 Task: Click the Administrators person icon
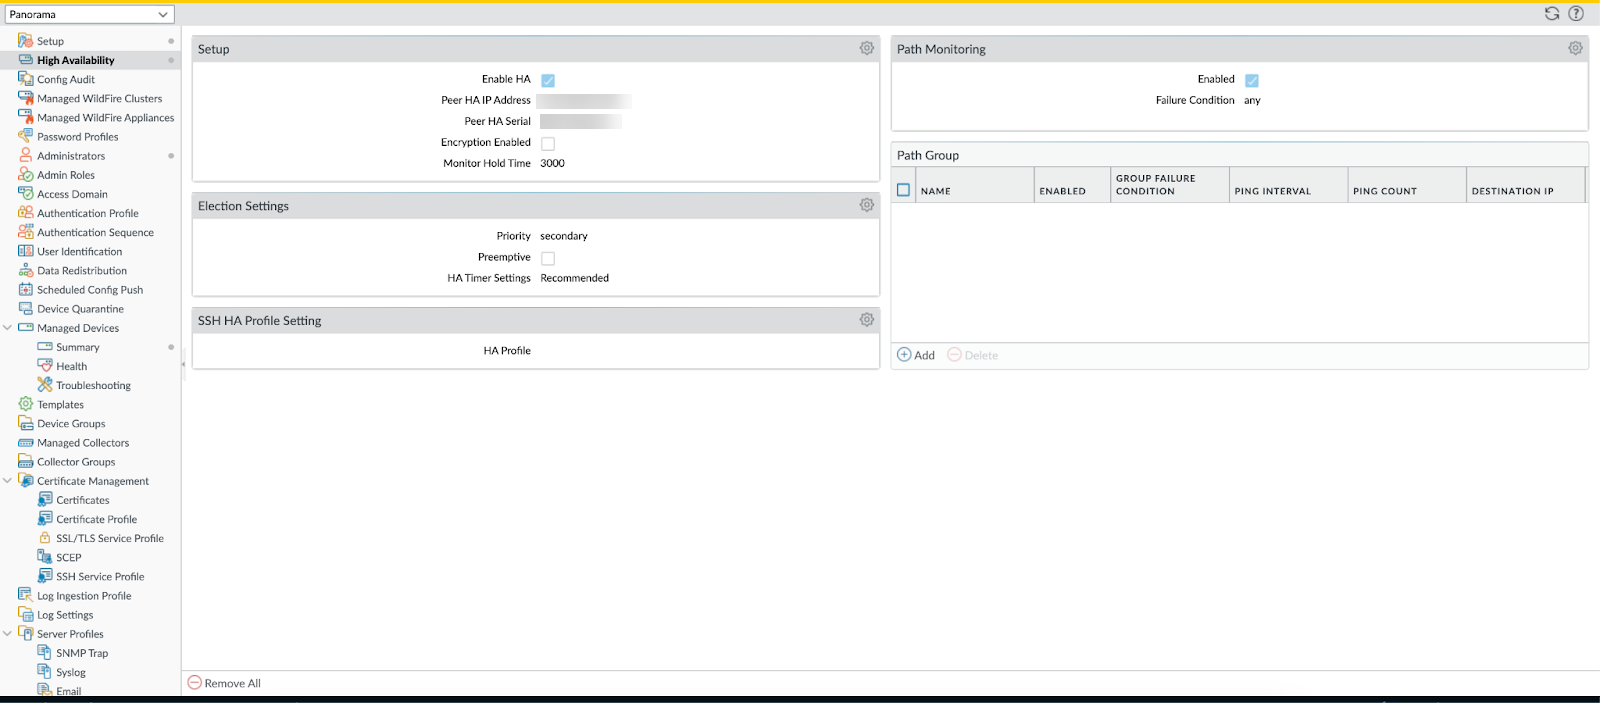pos(25,155)
